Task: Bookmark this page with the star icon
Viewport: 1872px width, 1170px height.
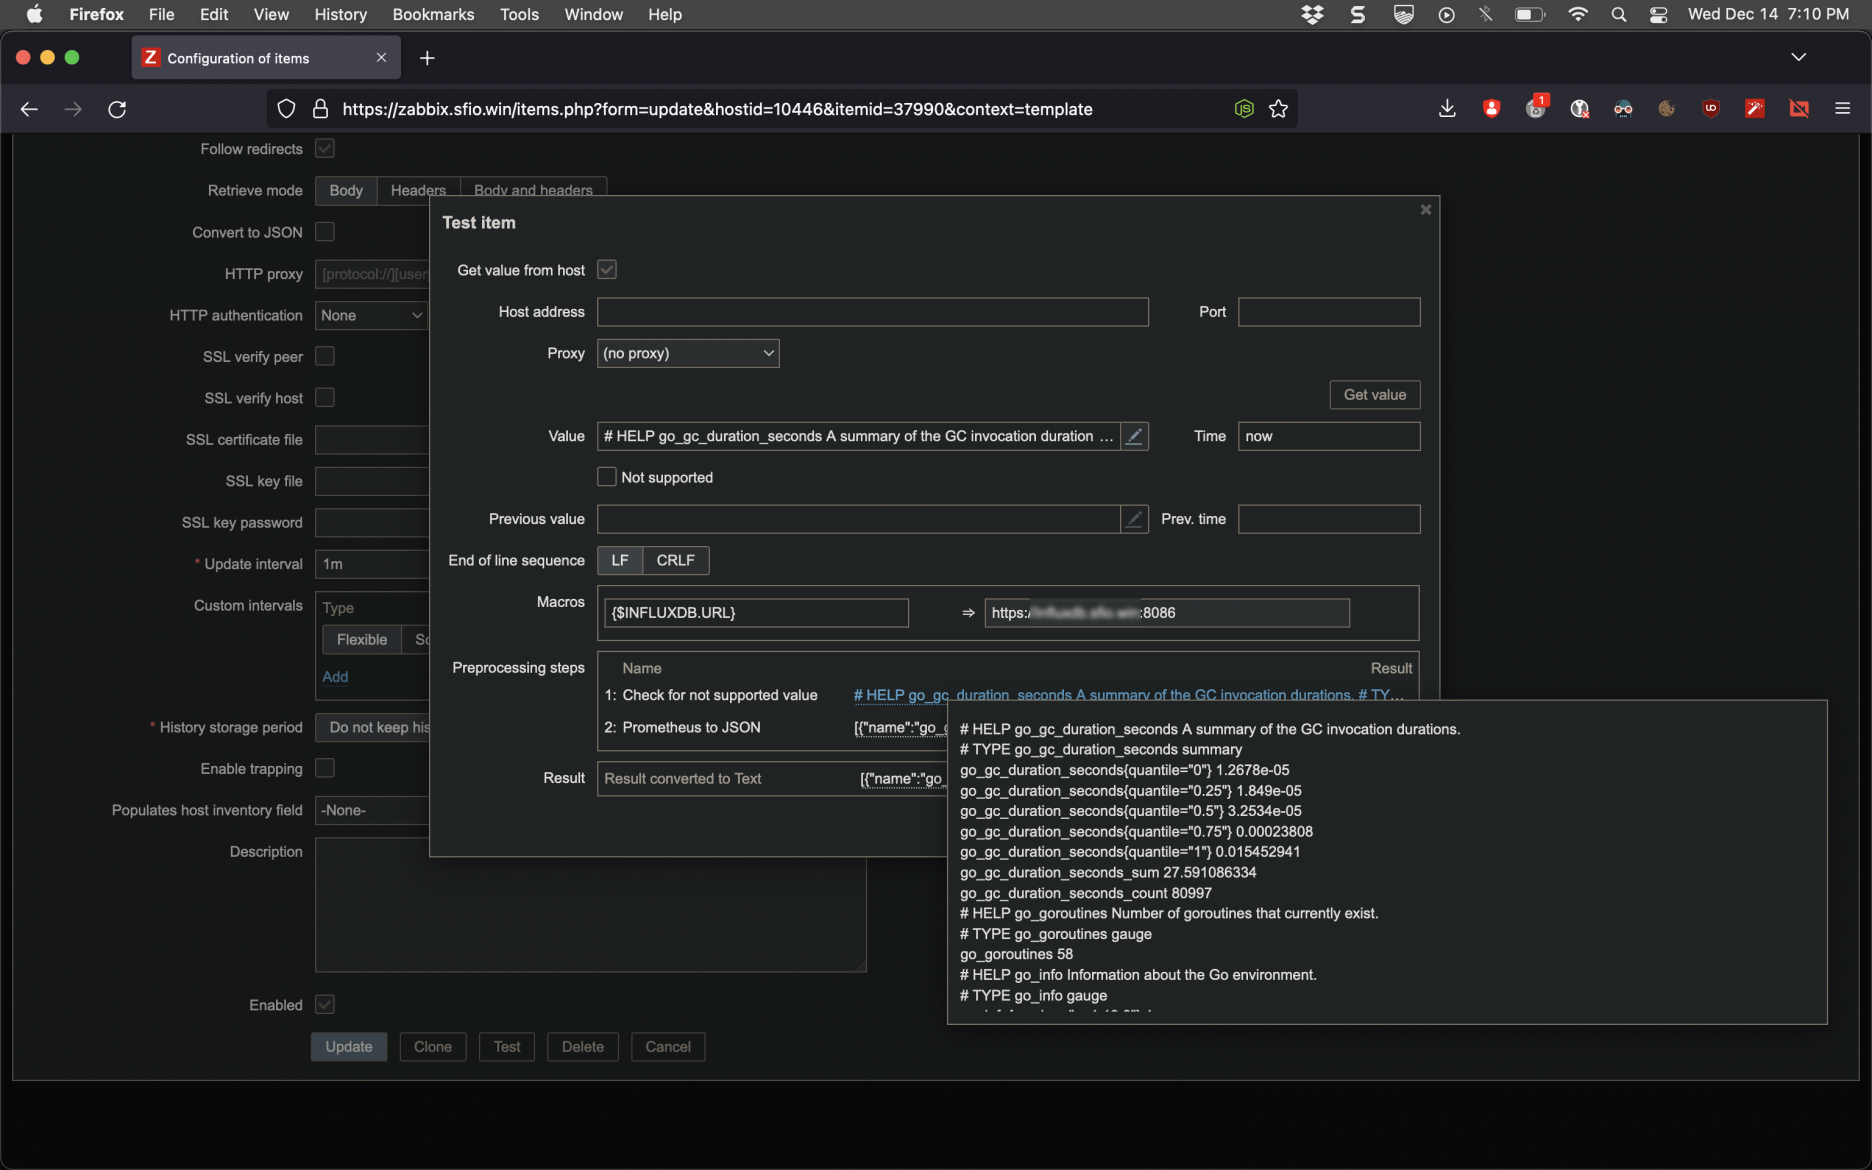Action: pos(1278,109)
